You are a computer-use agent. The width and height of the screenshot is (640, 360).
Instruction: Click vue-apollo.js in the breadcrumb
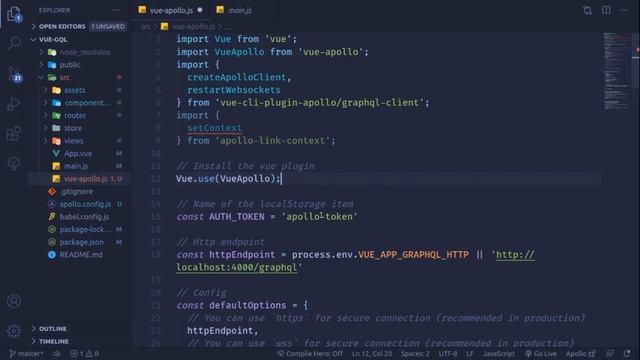193,27
